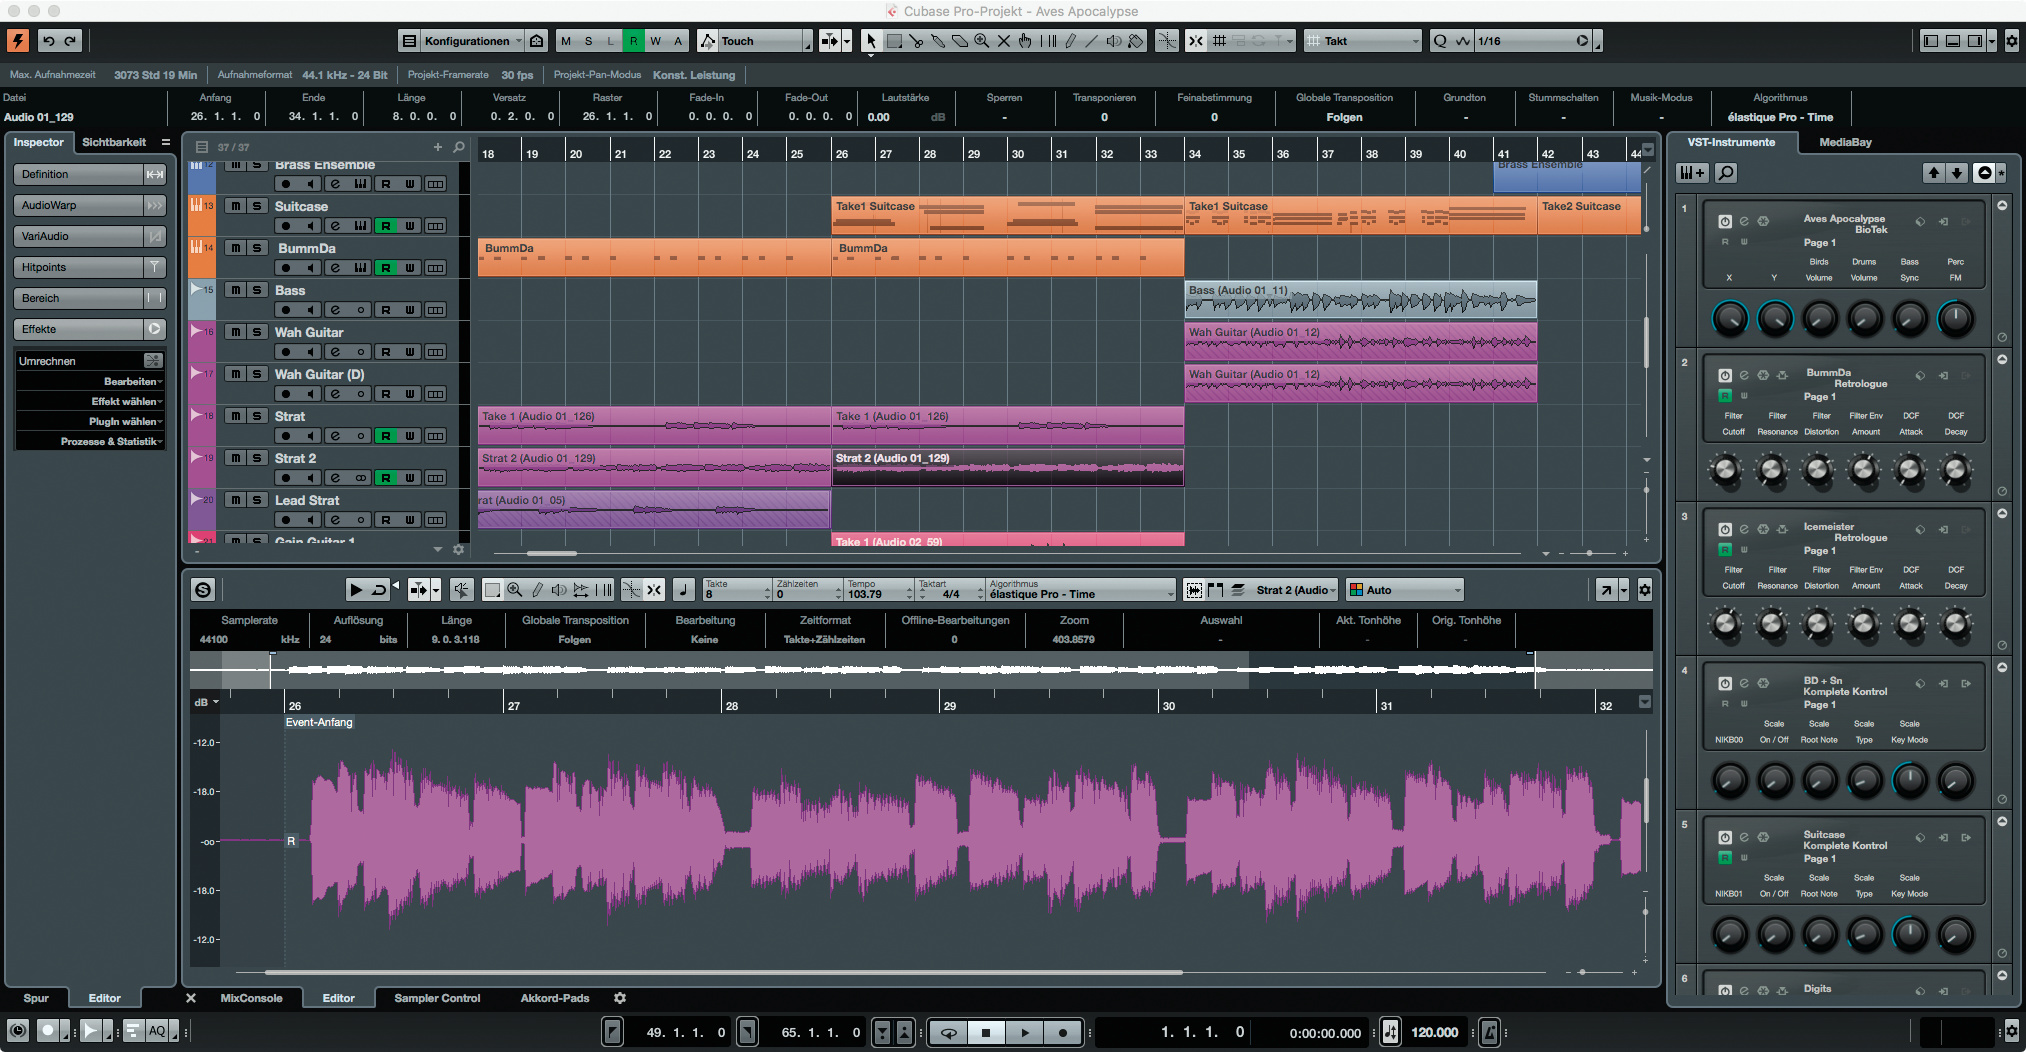Screen dimensions: 2026x1052
Task: Select the Scissors split tool in the toolbar
Action: point(916,41)
